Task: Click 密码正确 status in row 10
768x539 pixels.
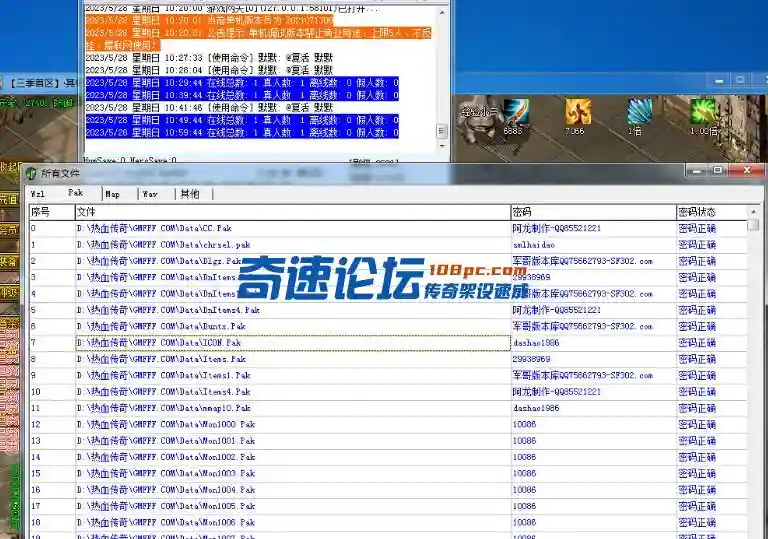Action: pos(697,392)
